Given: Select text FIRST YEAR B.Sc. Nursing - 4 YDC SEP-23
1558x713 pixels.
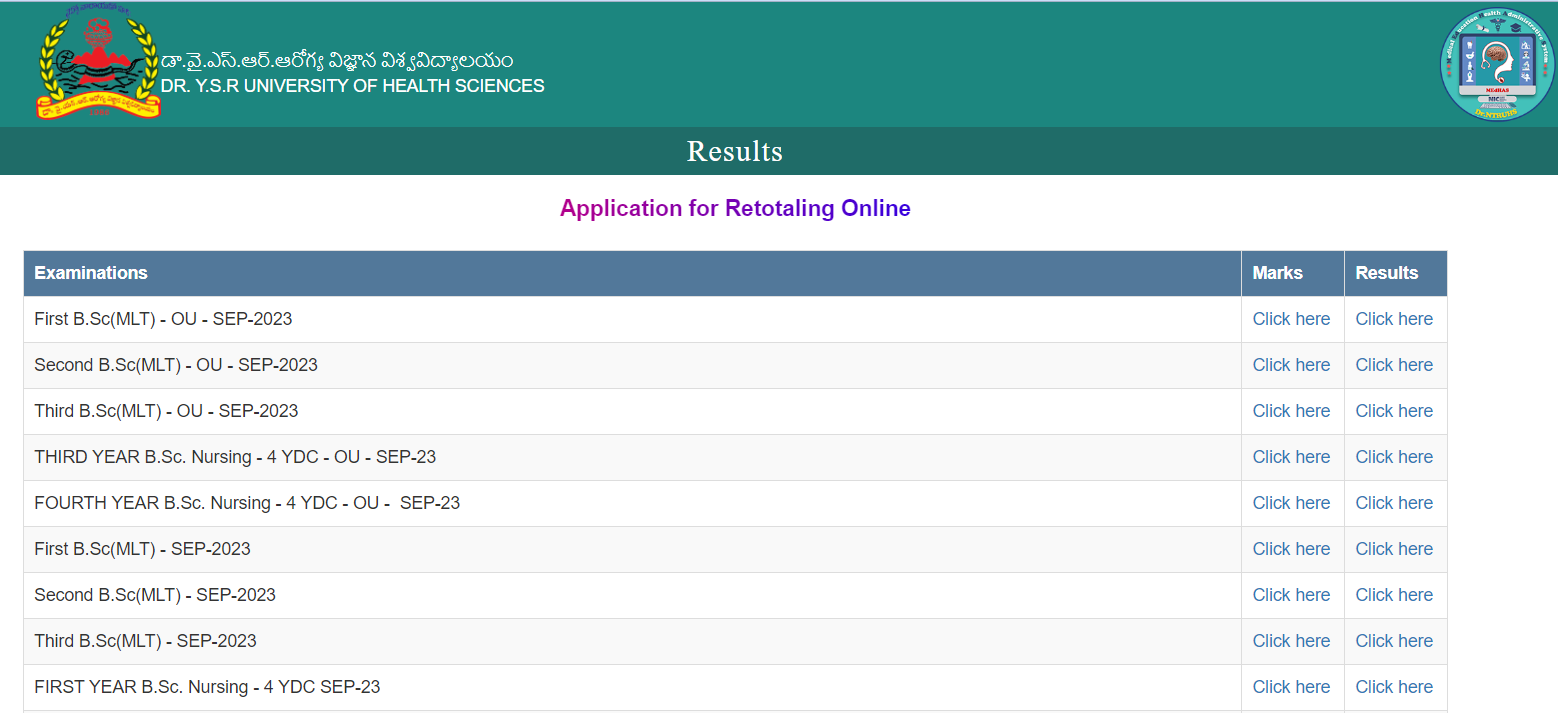Looking at the screenshot, I should (207, 687).
